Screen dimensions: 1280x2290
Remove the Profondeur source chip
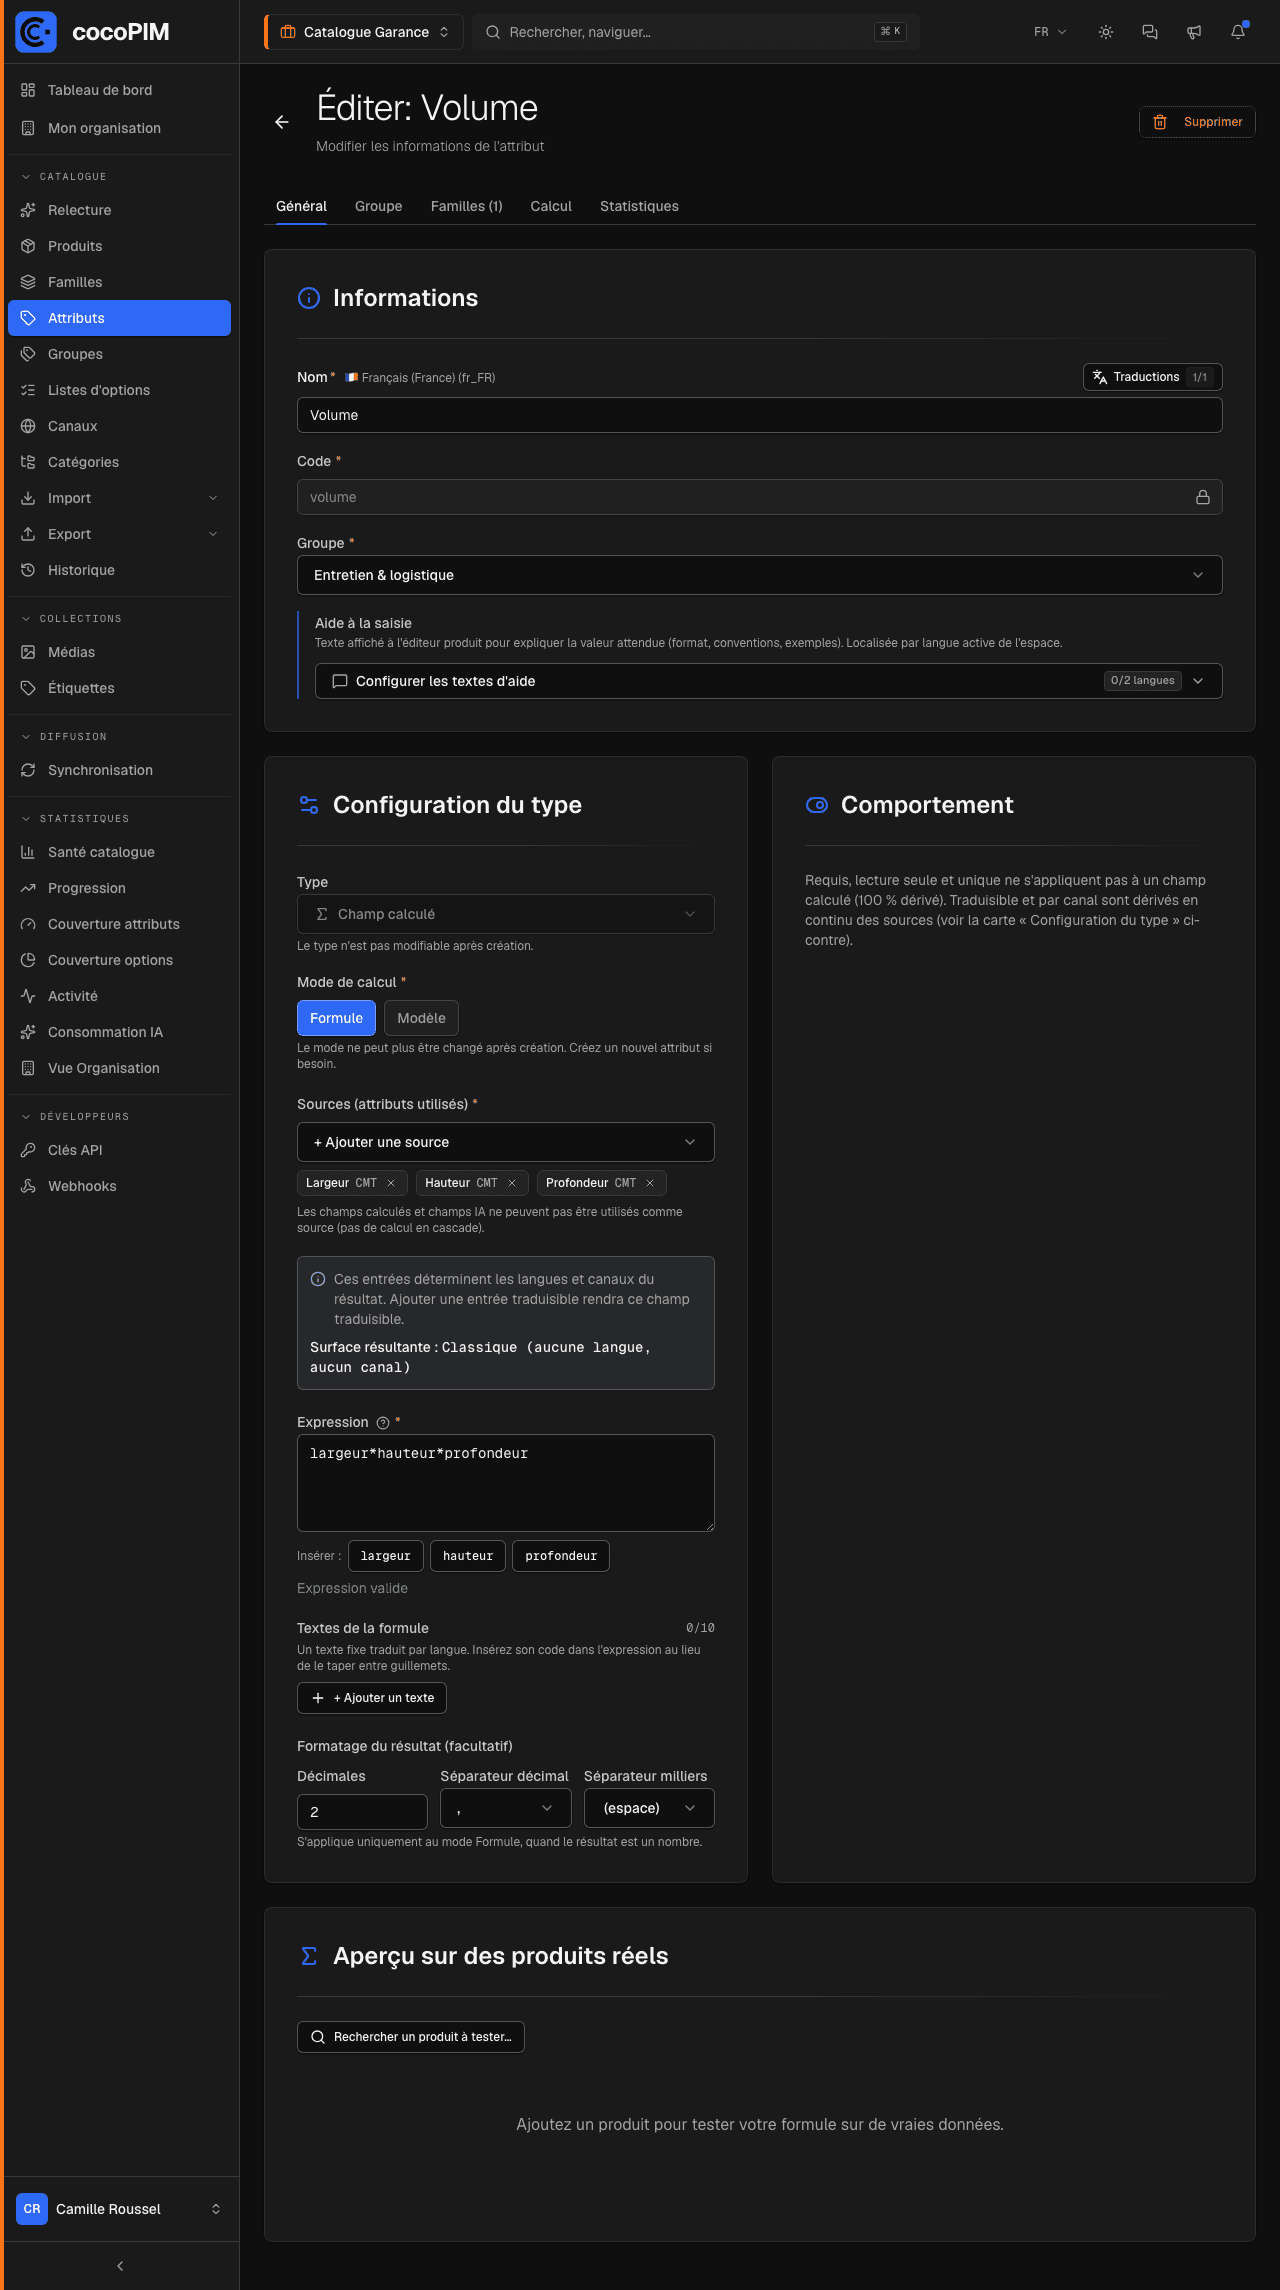click(650, 1183)
